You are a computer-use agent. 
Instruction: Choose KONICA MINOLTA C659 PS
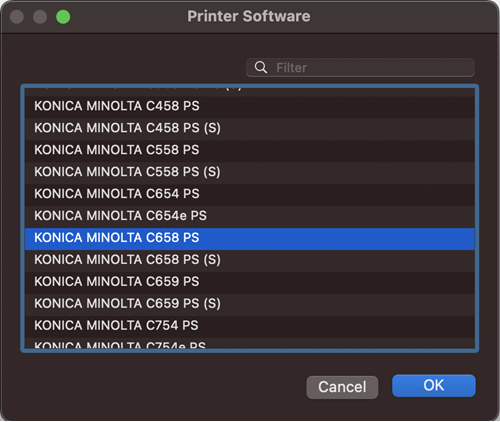click(250, 283)
